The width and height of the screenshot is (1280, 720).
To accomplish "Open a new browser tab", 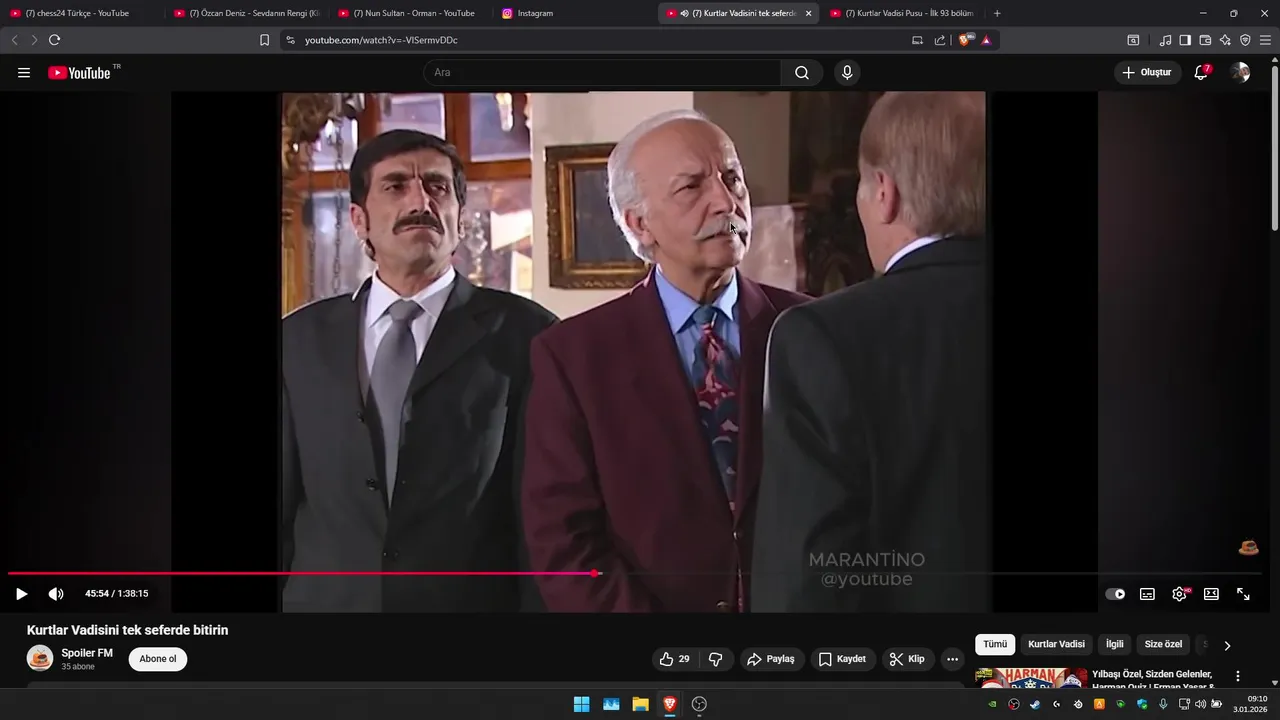I will coord(997,13).
